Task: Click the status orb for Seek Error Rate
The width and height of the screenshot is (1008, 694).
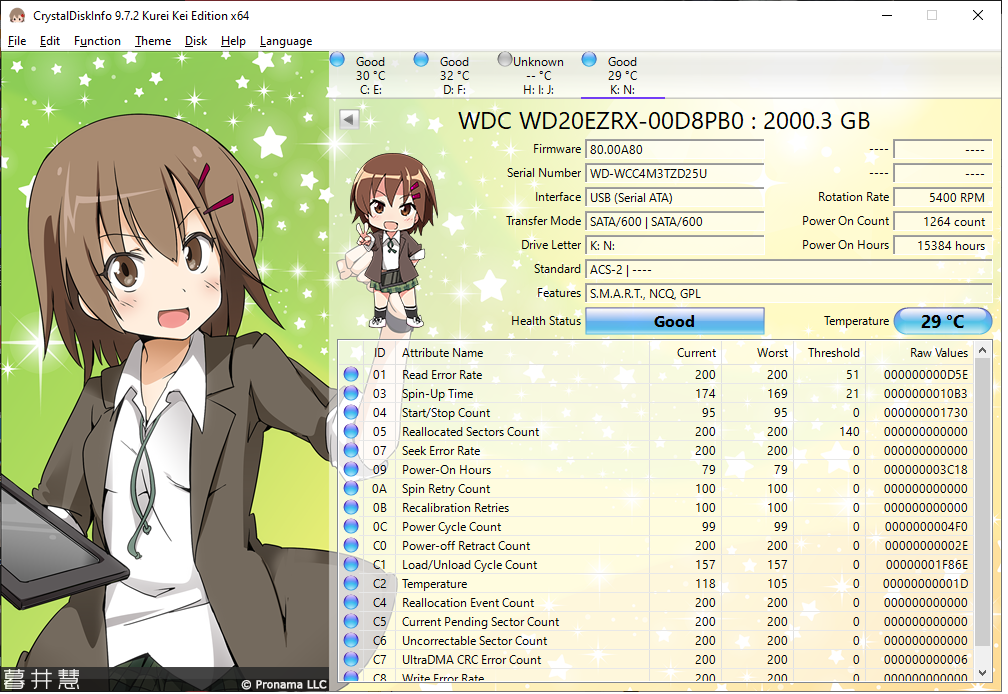Action: tap(351, 450)
